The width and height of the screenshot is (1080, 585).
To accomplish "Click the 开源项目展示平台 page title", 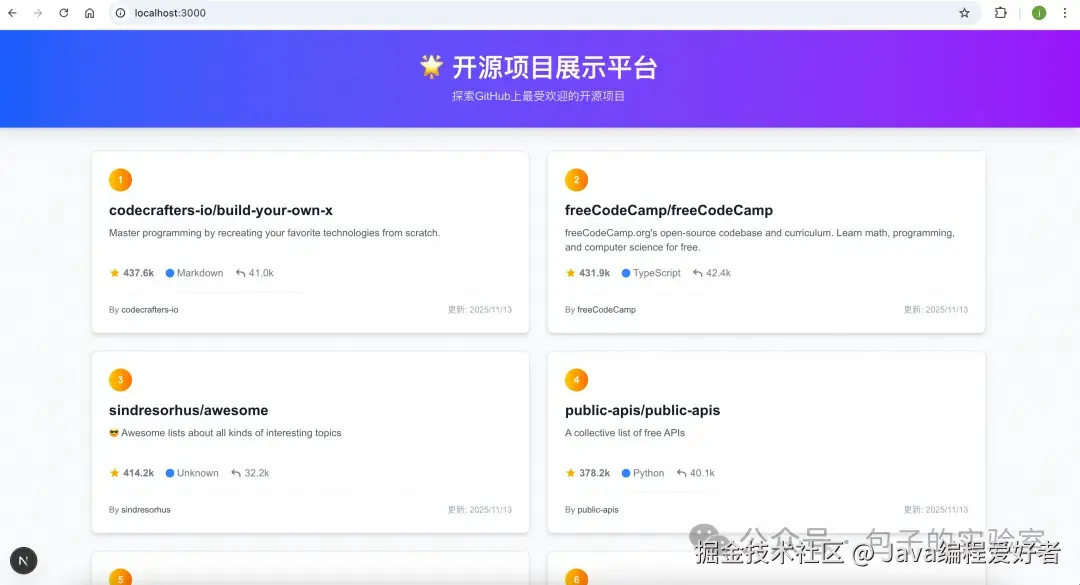I will tap(555, 68).
